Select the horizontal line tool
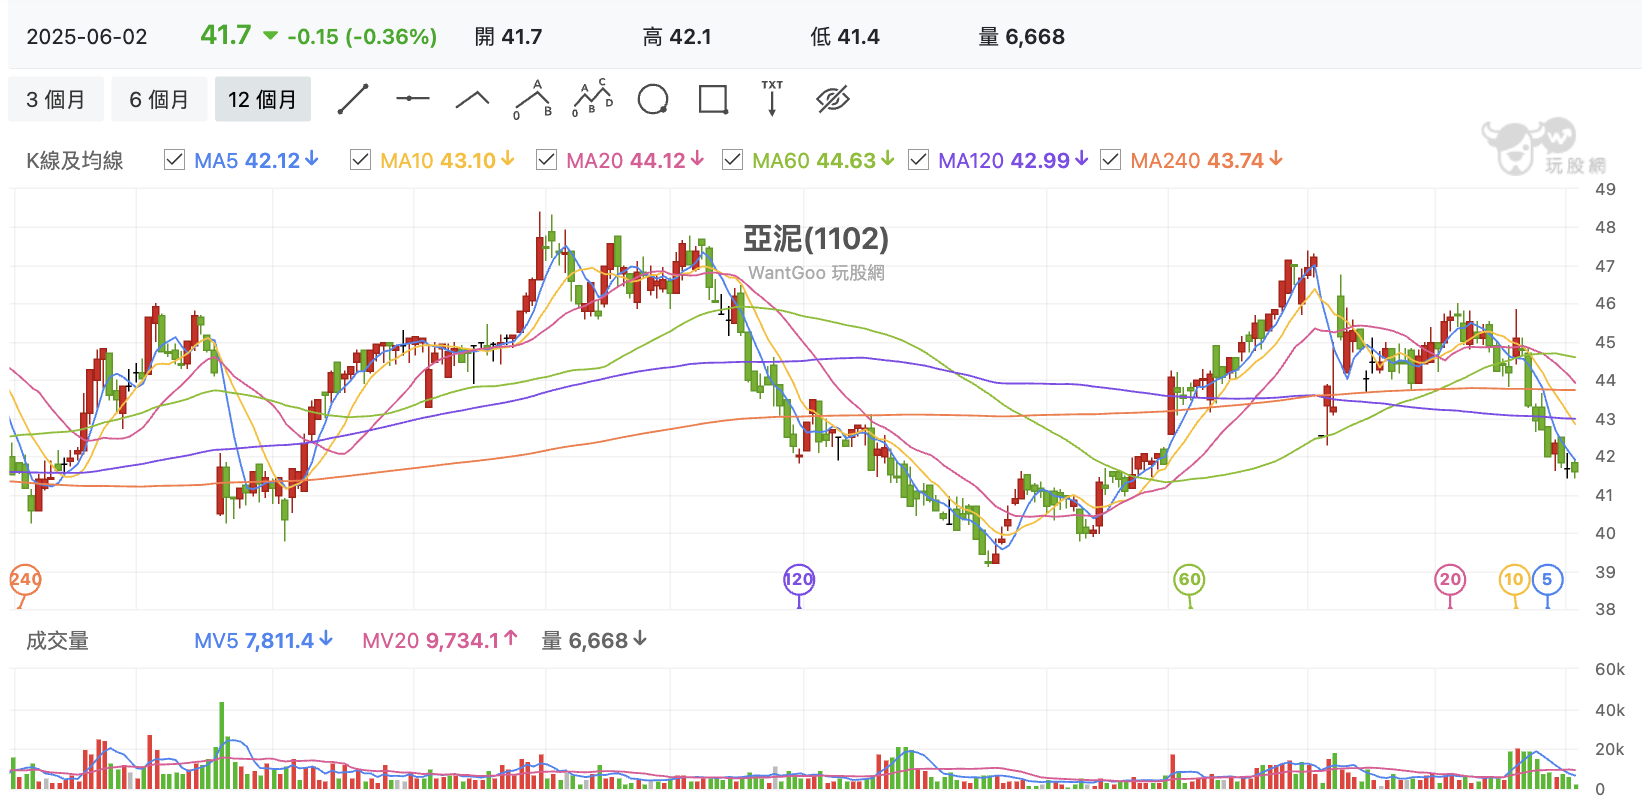Screen dimensions: 1642x802 412,99
